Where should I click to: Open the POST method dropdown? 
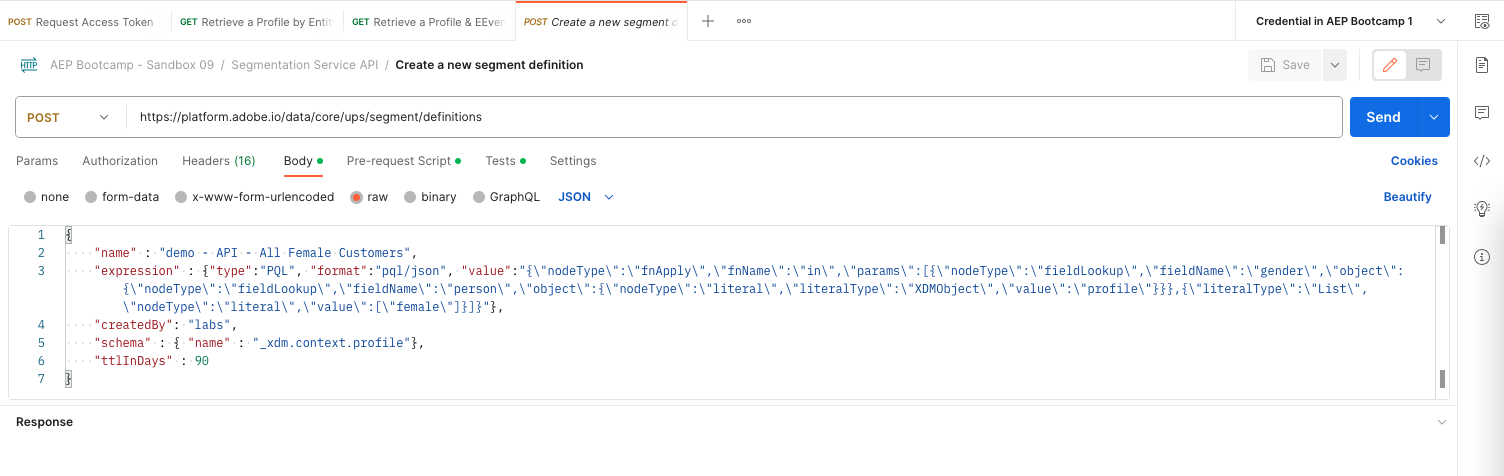68,117
